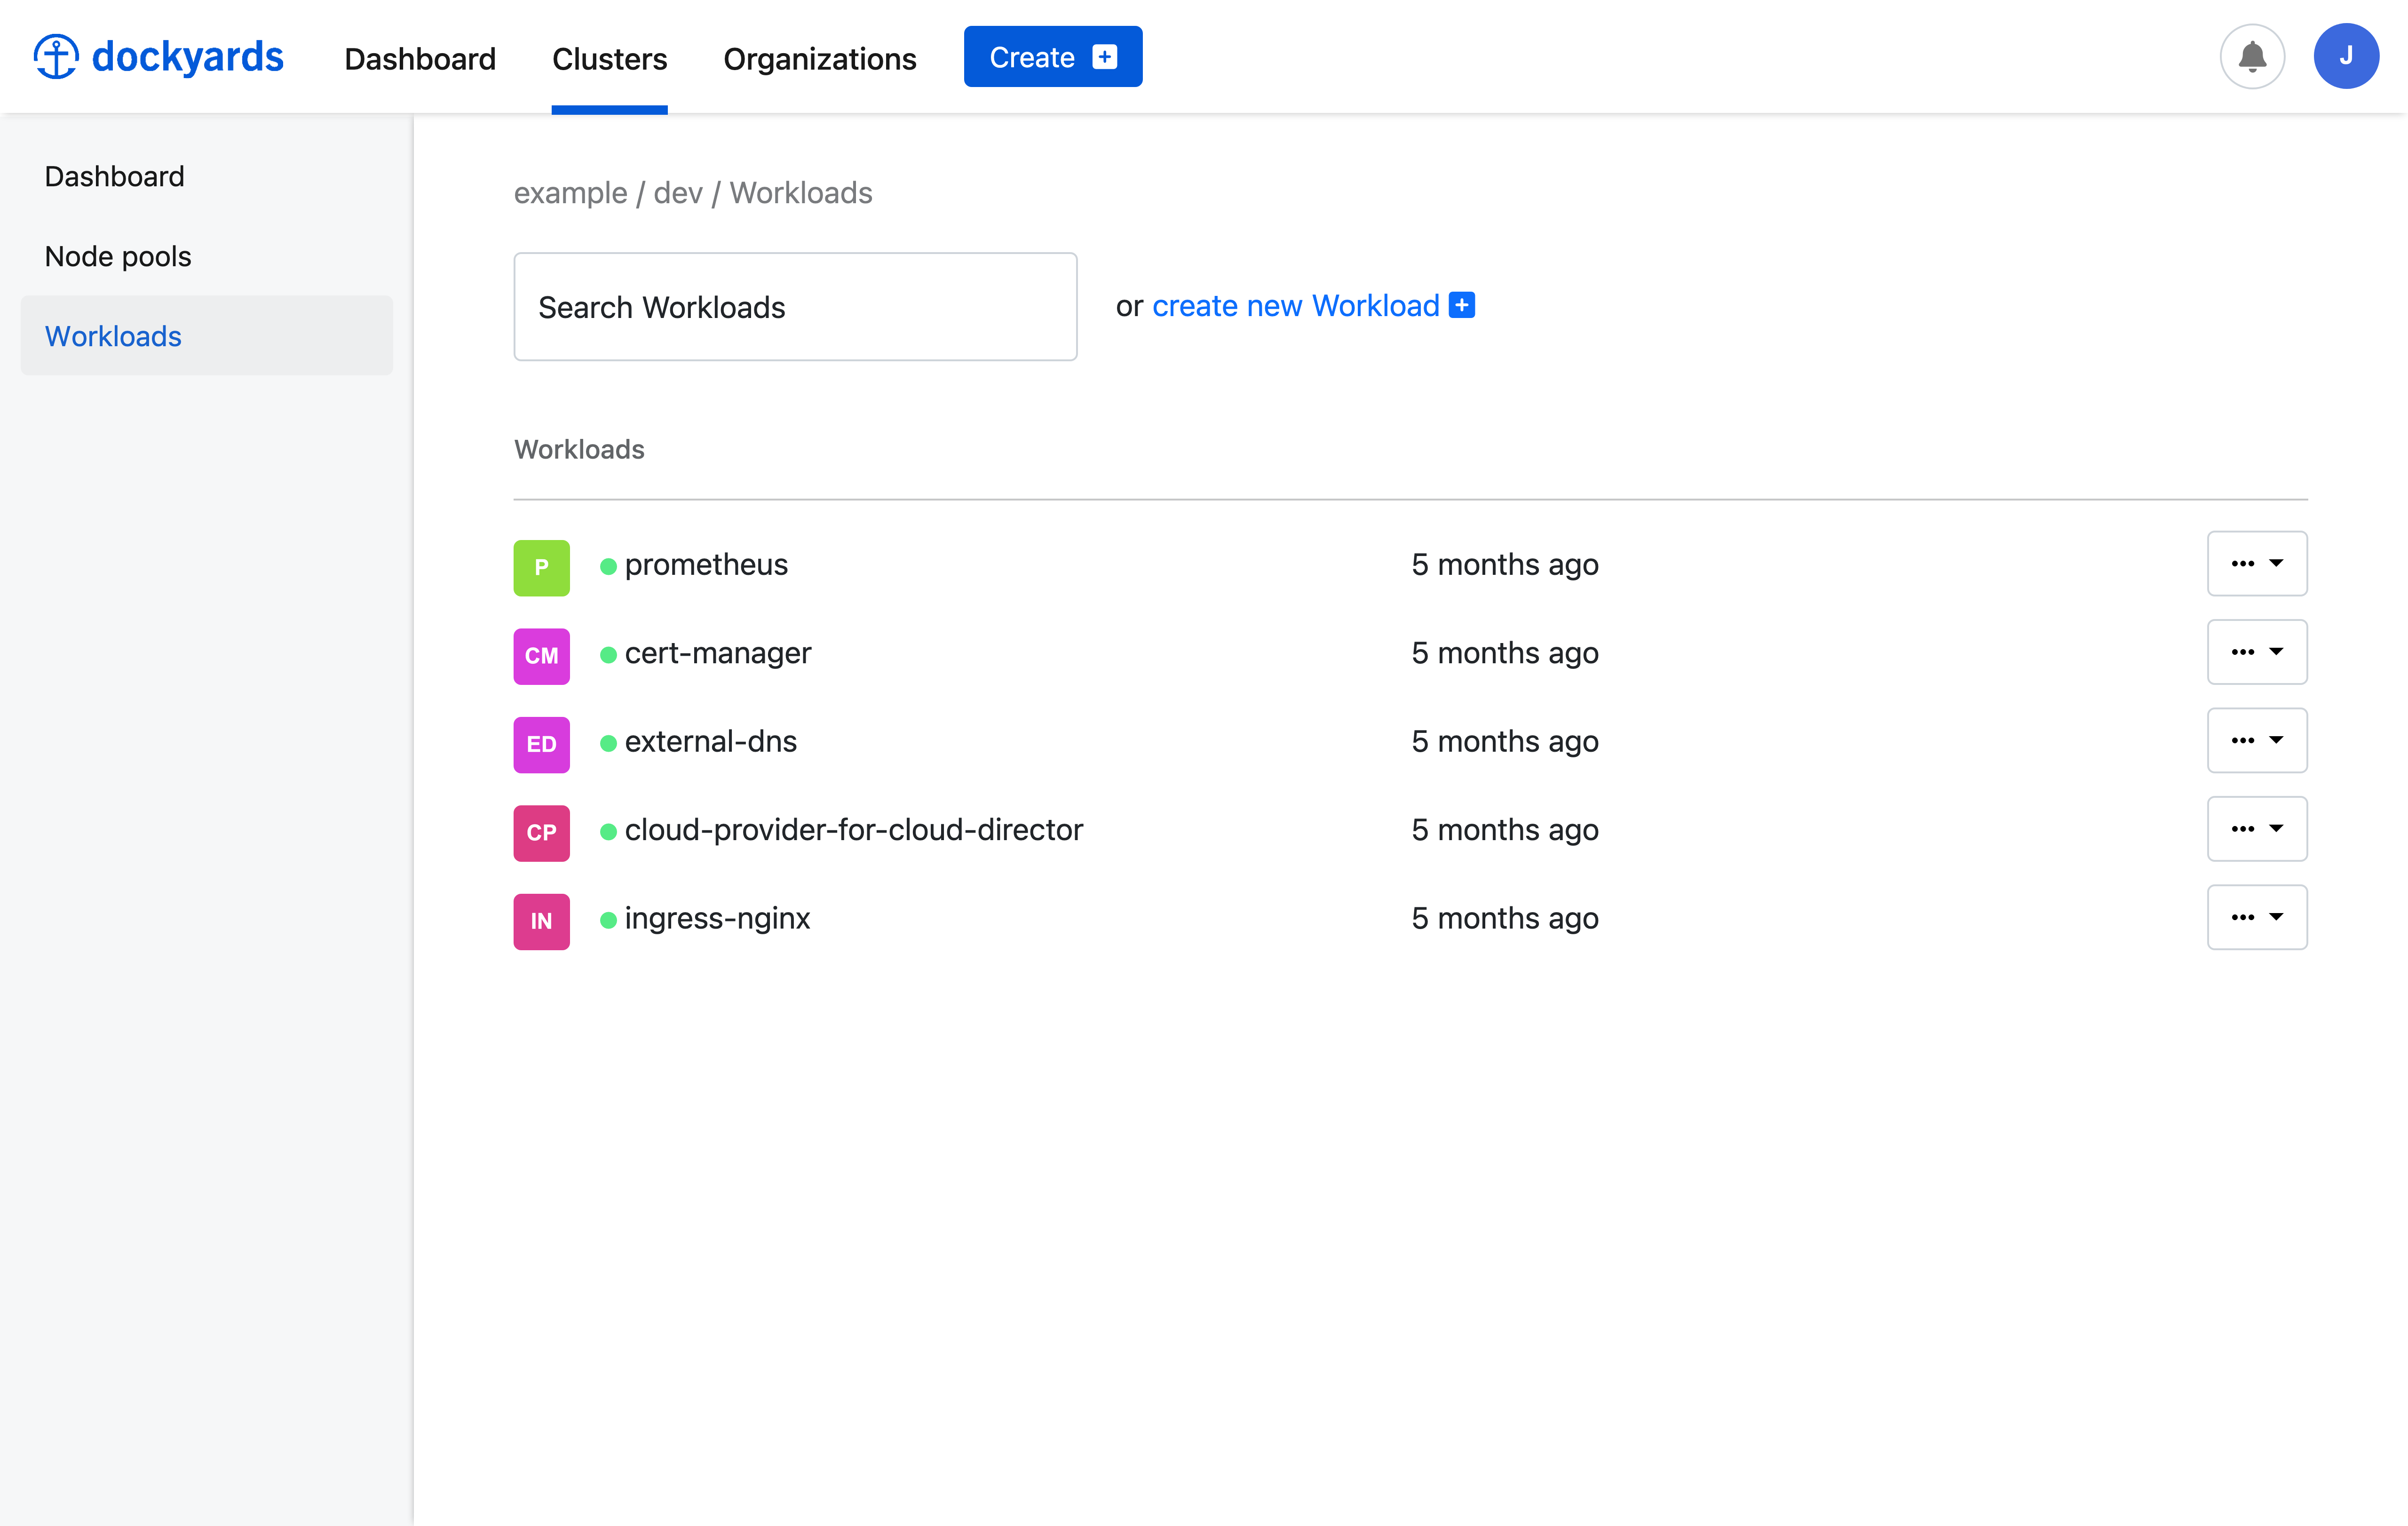Screen dimensions: 2408x1526
Task: Click status dot beside cloud-provider-for-cloud-director
Action: 608,832
